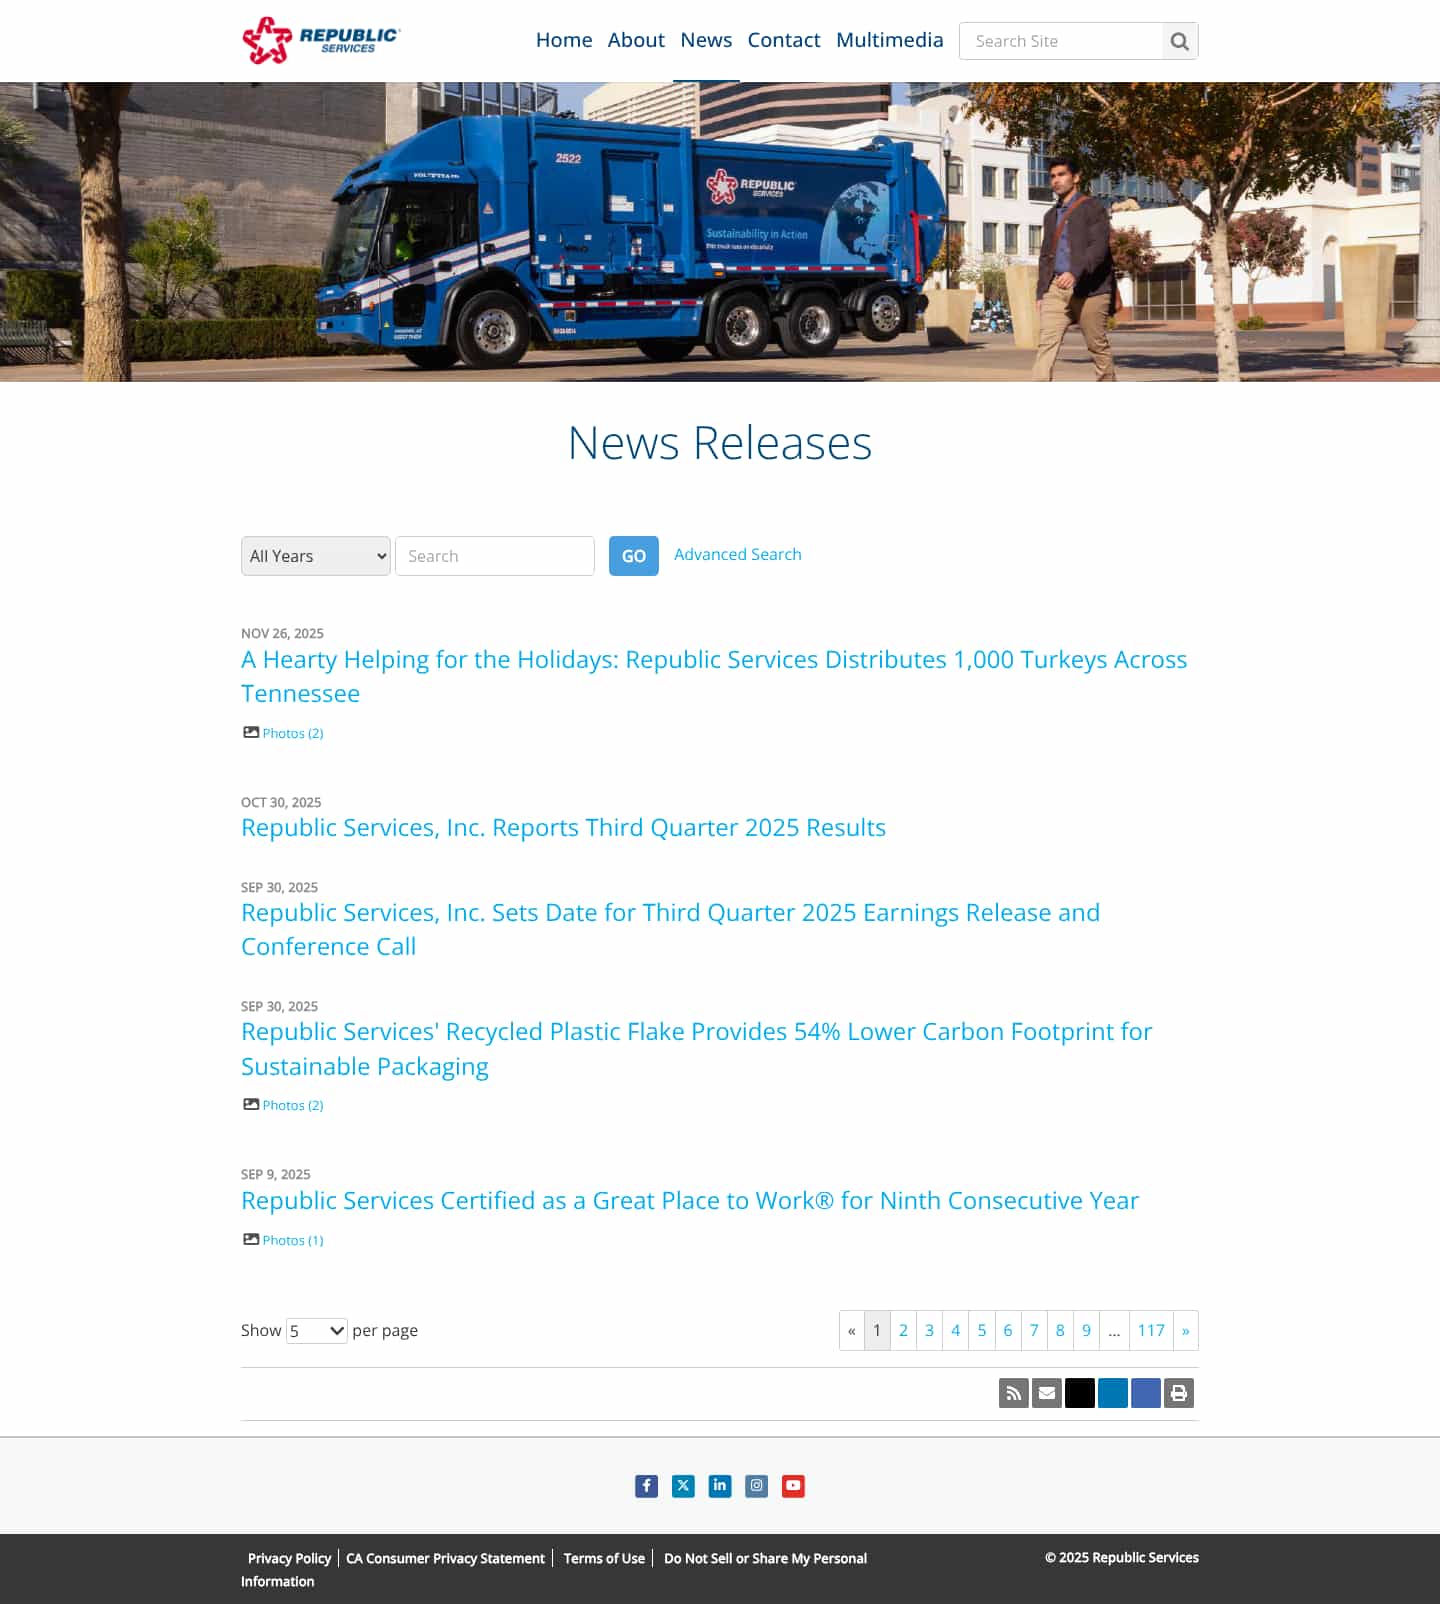Open the All Years dropdown

pos(316,556)
